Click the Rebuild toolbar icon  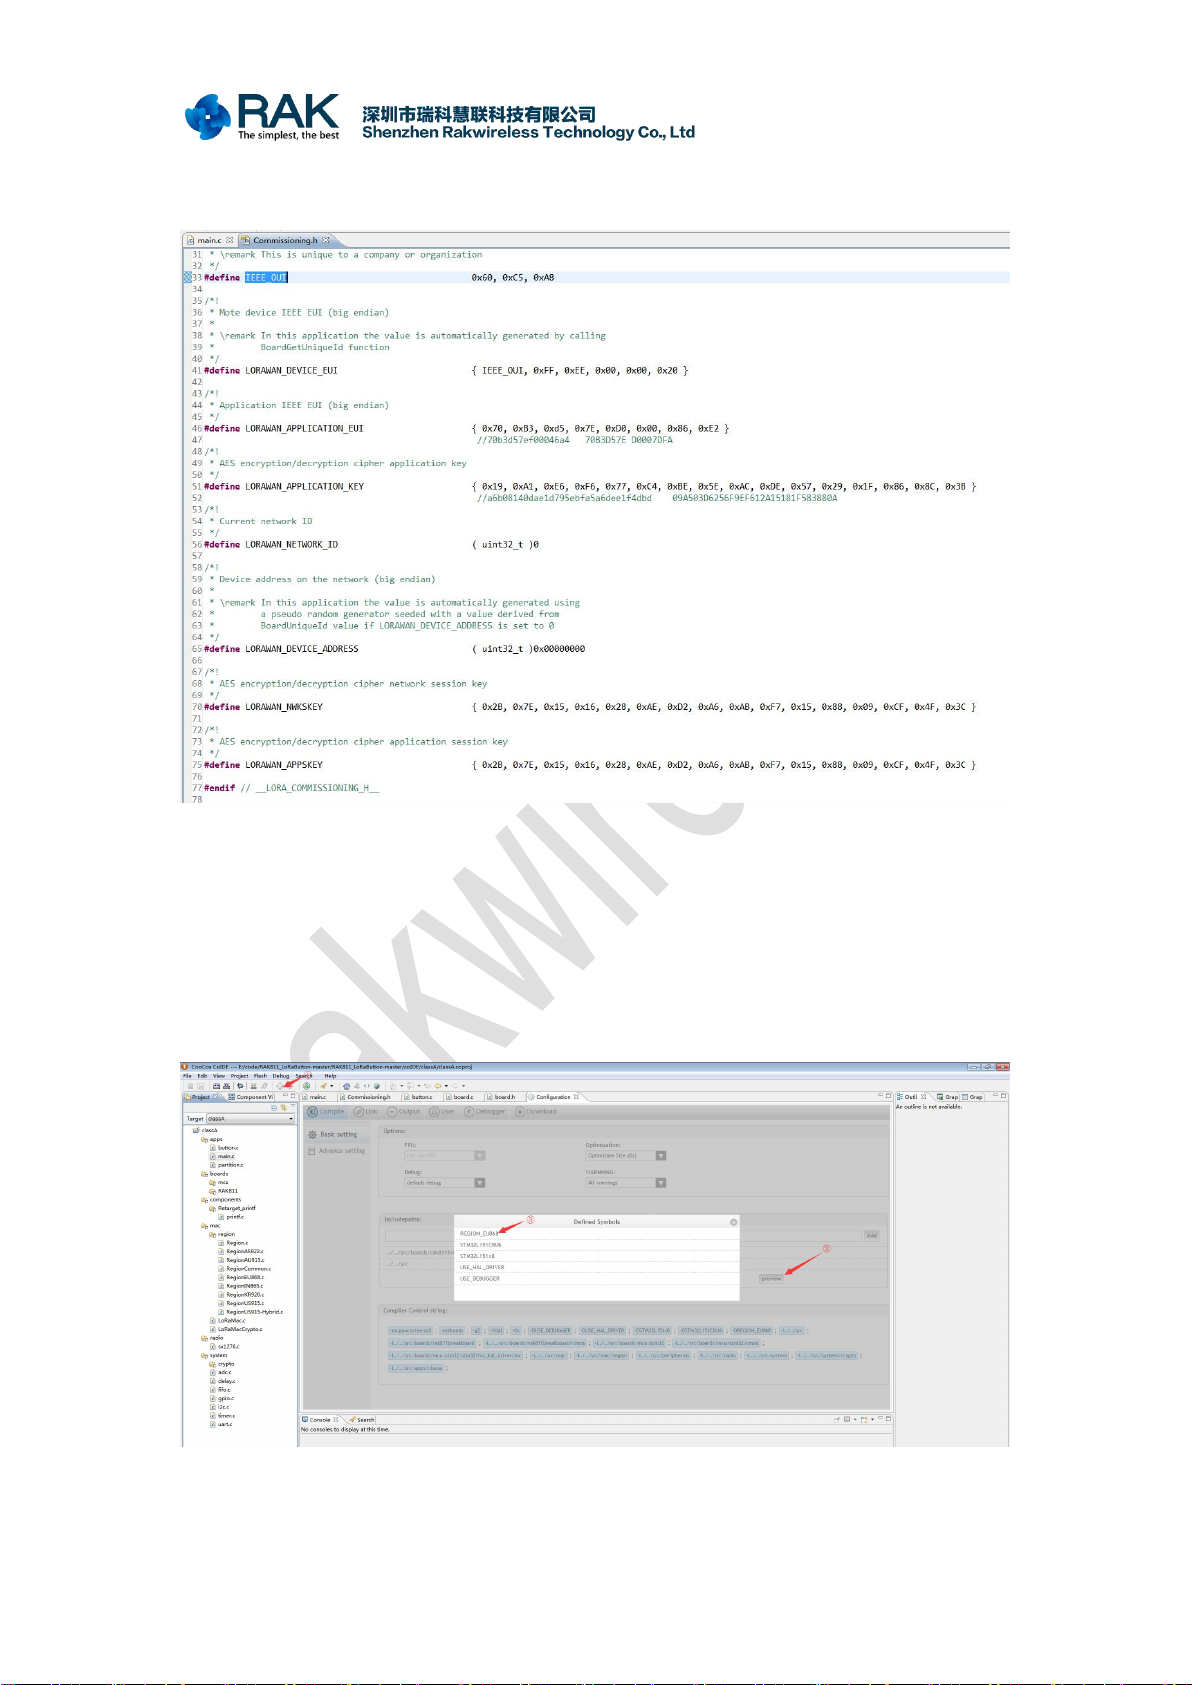227,1086
